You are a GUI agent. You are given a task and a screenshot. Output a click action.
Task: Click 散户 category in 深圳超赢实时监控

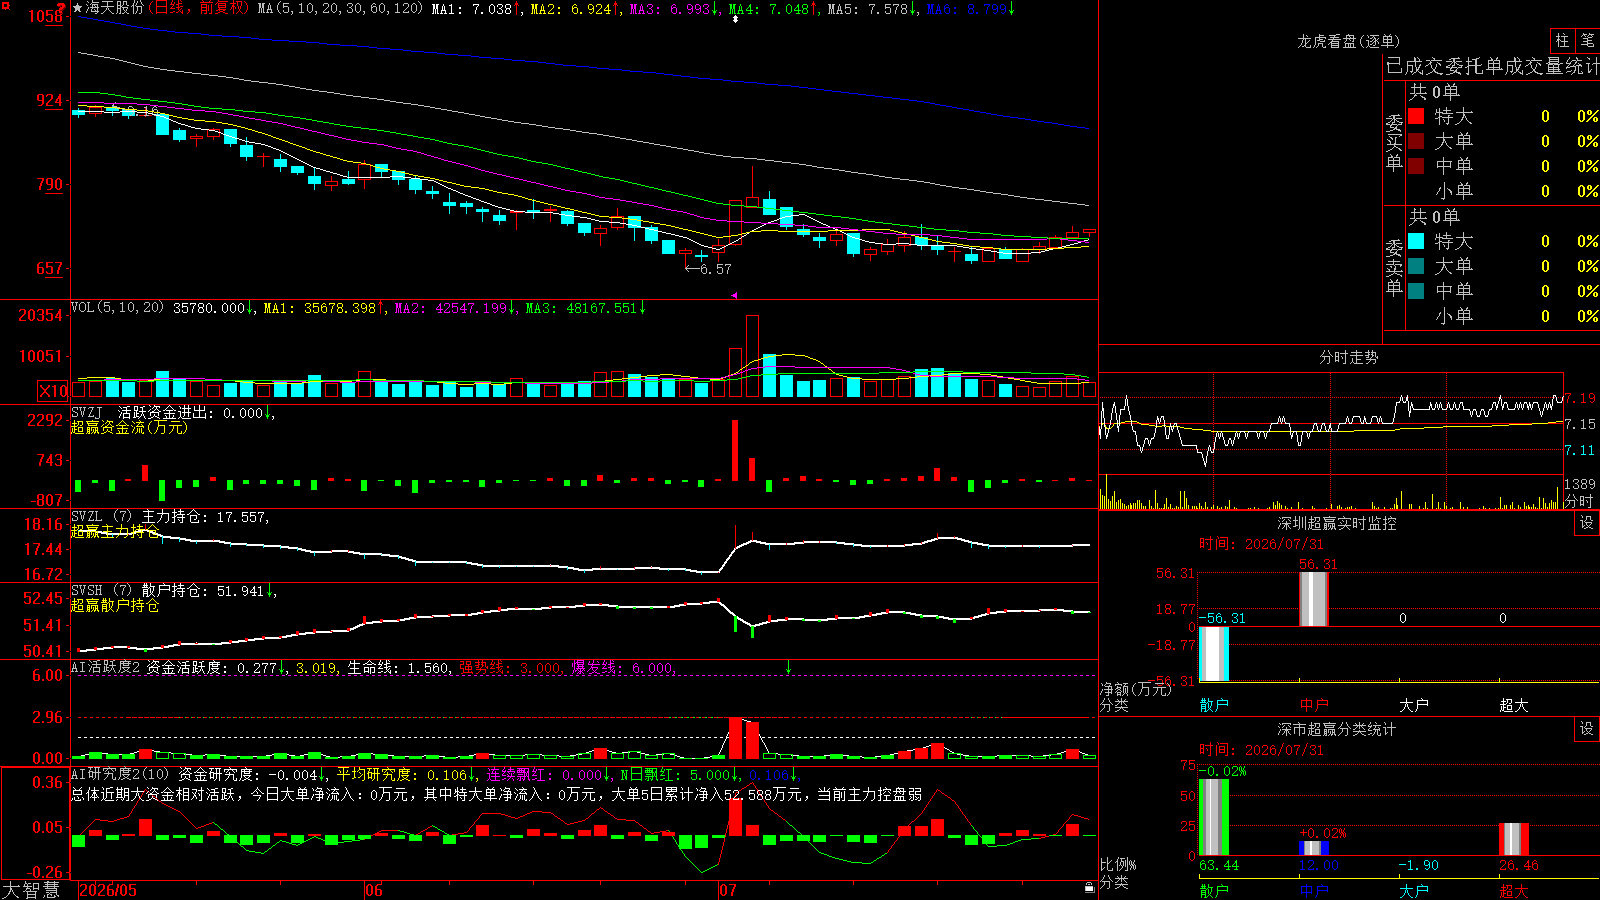1213,705
